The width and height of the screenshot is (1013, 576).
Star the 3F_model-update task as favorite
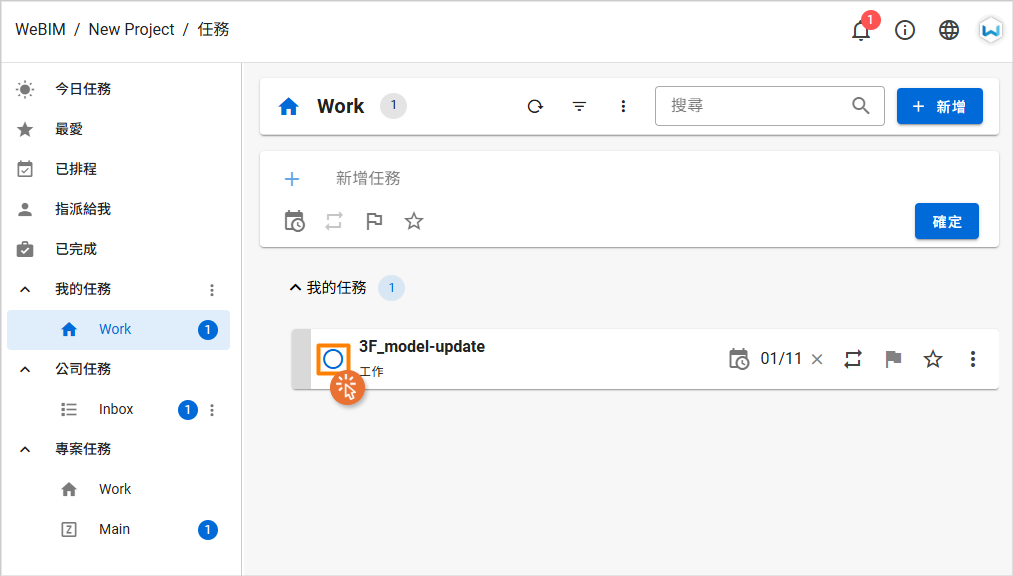coord(932,359)
